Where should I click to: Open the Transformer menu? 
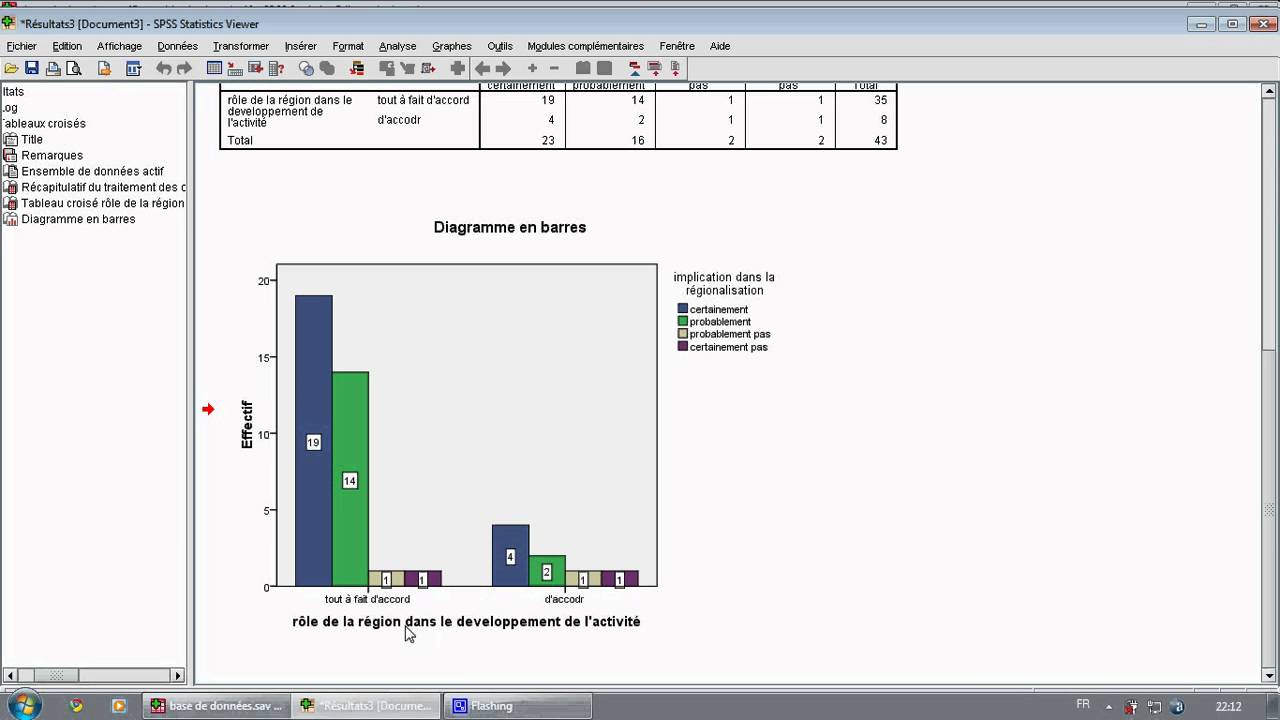tap(241, 46)
